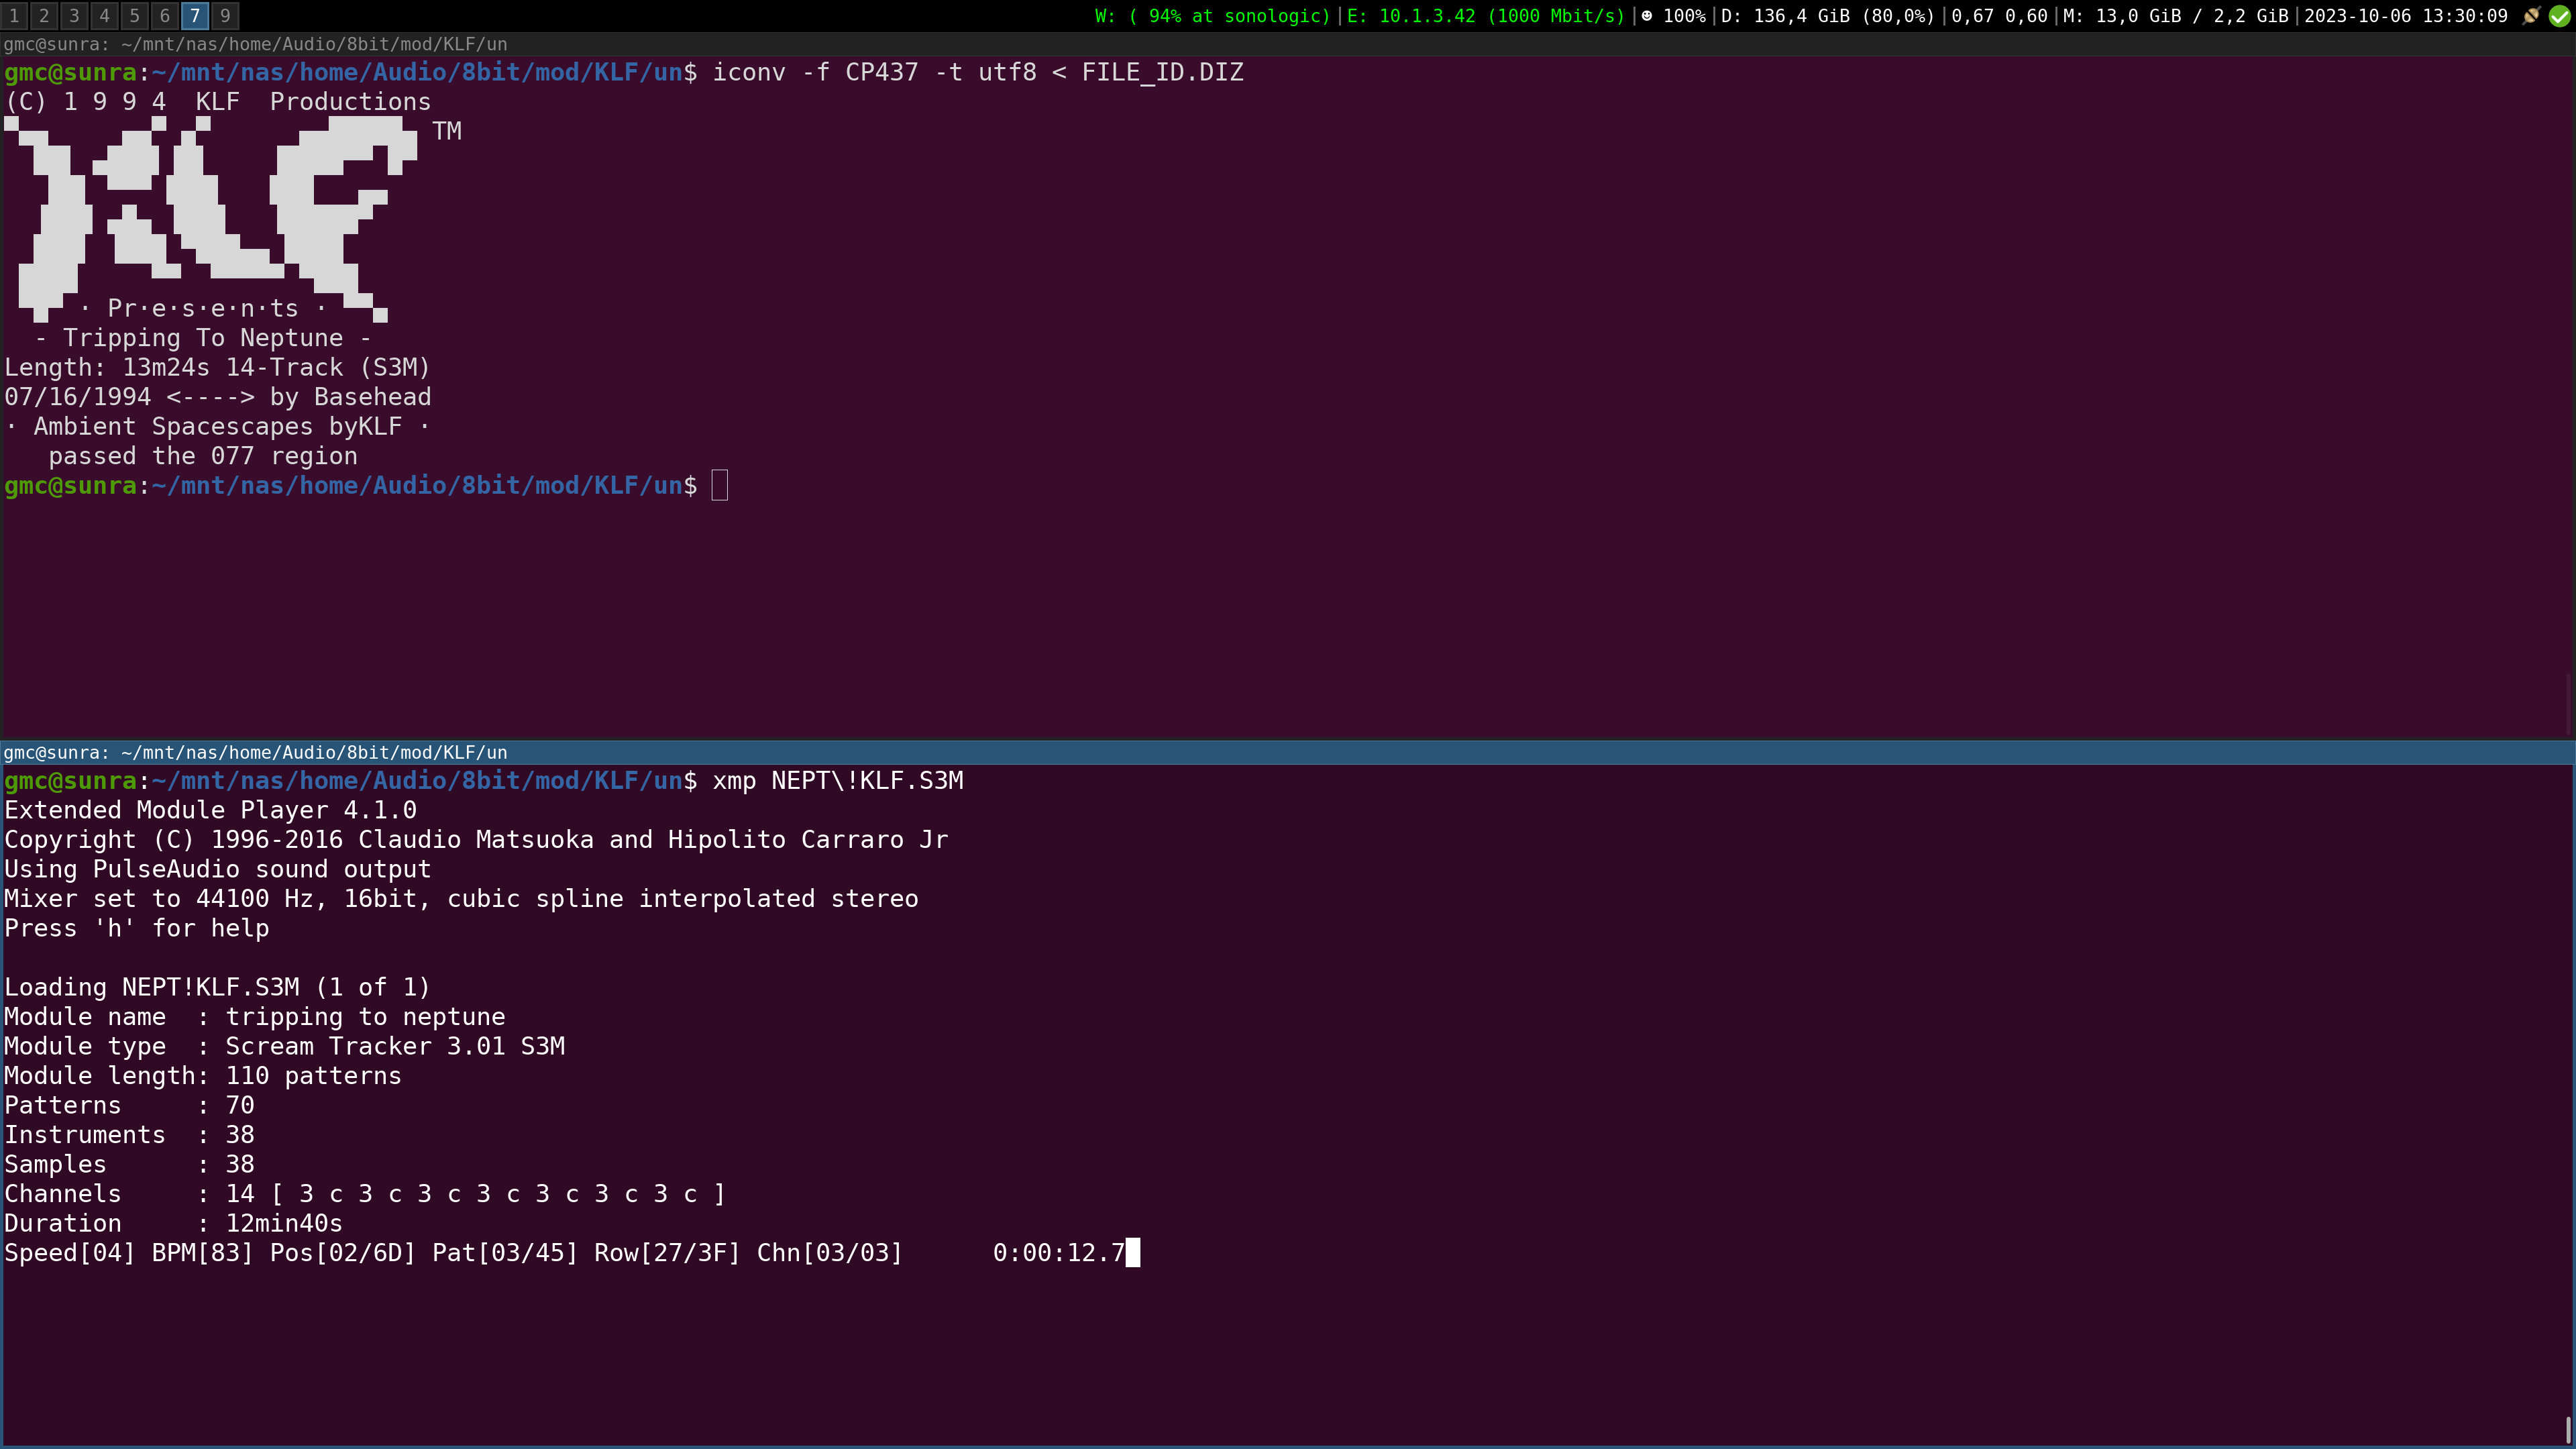This screenshot has height=1449, width=2576.
Task: Switch to workspace 4
Action: [x=104, y=15]
